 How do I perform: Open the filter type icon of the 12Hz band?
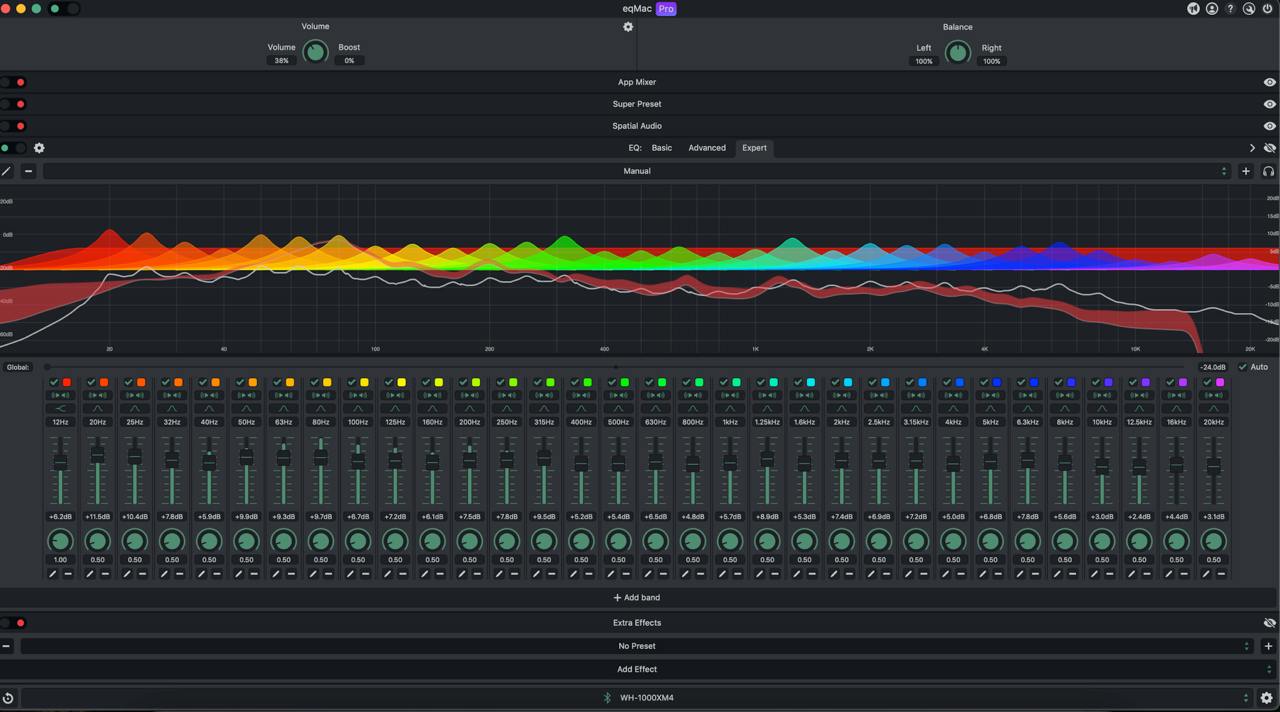click(x=60, y=408)
